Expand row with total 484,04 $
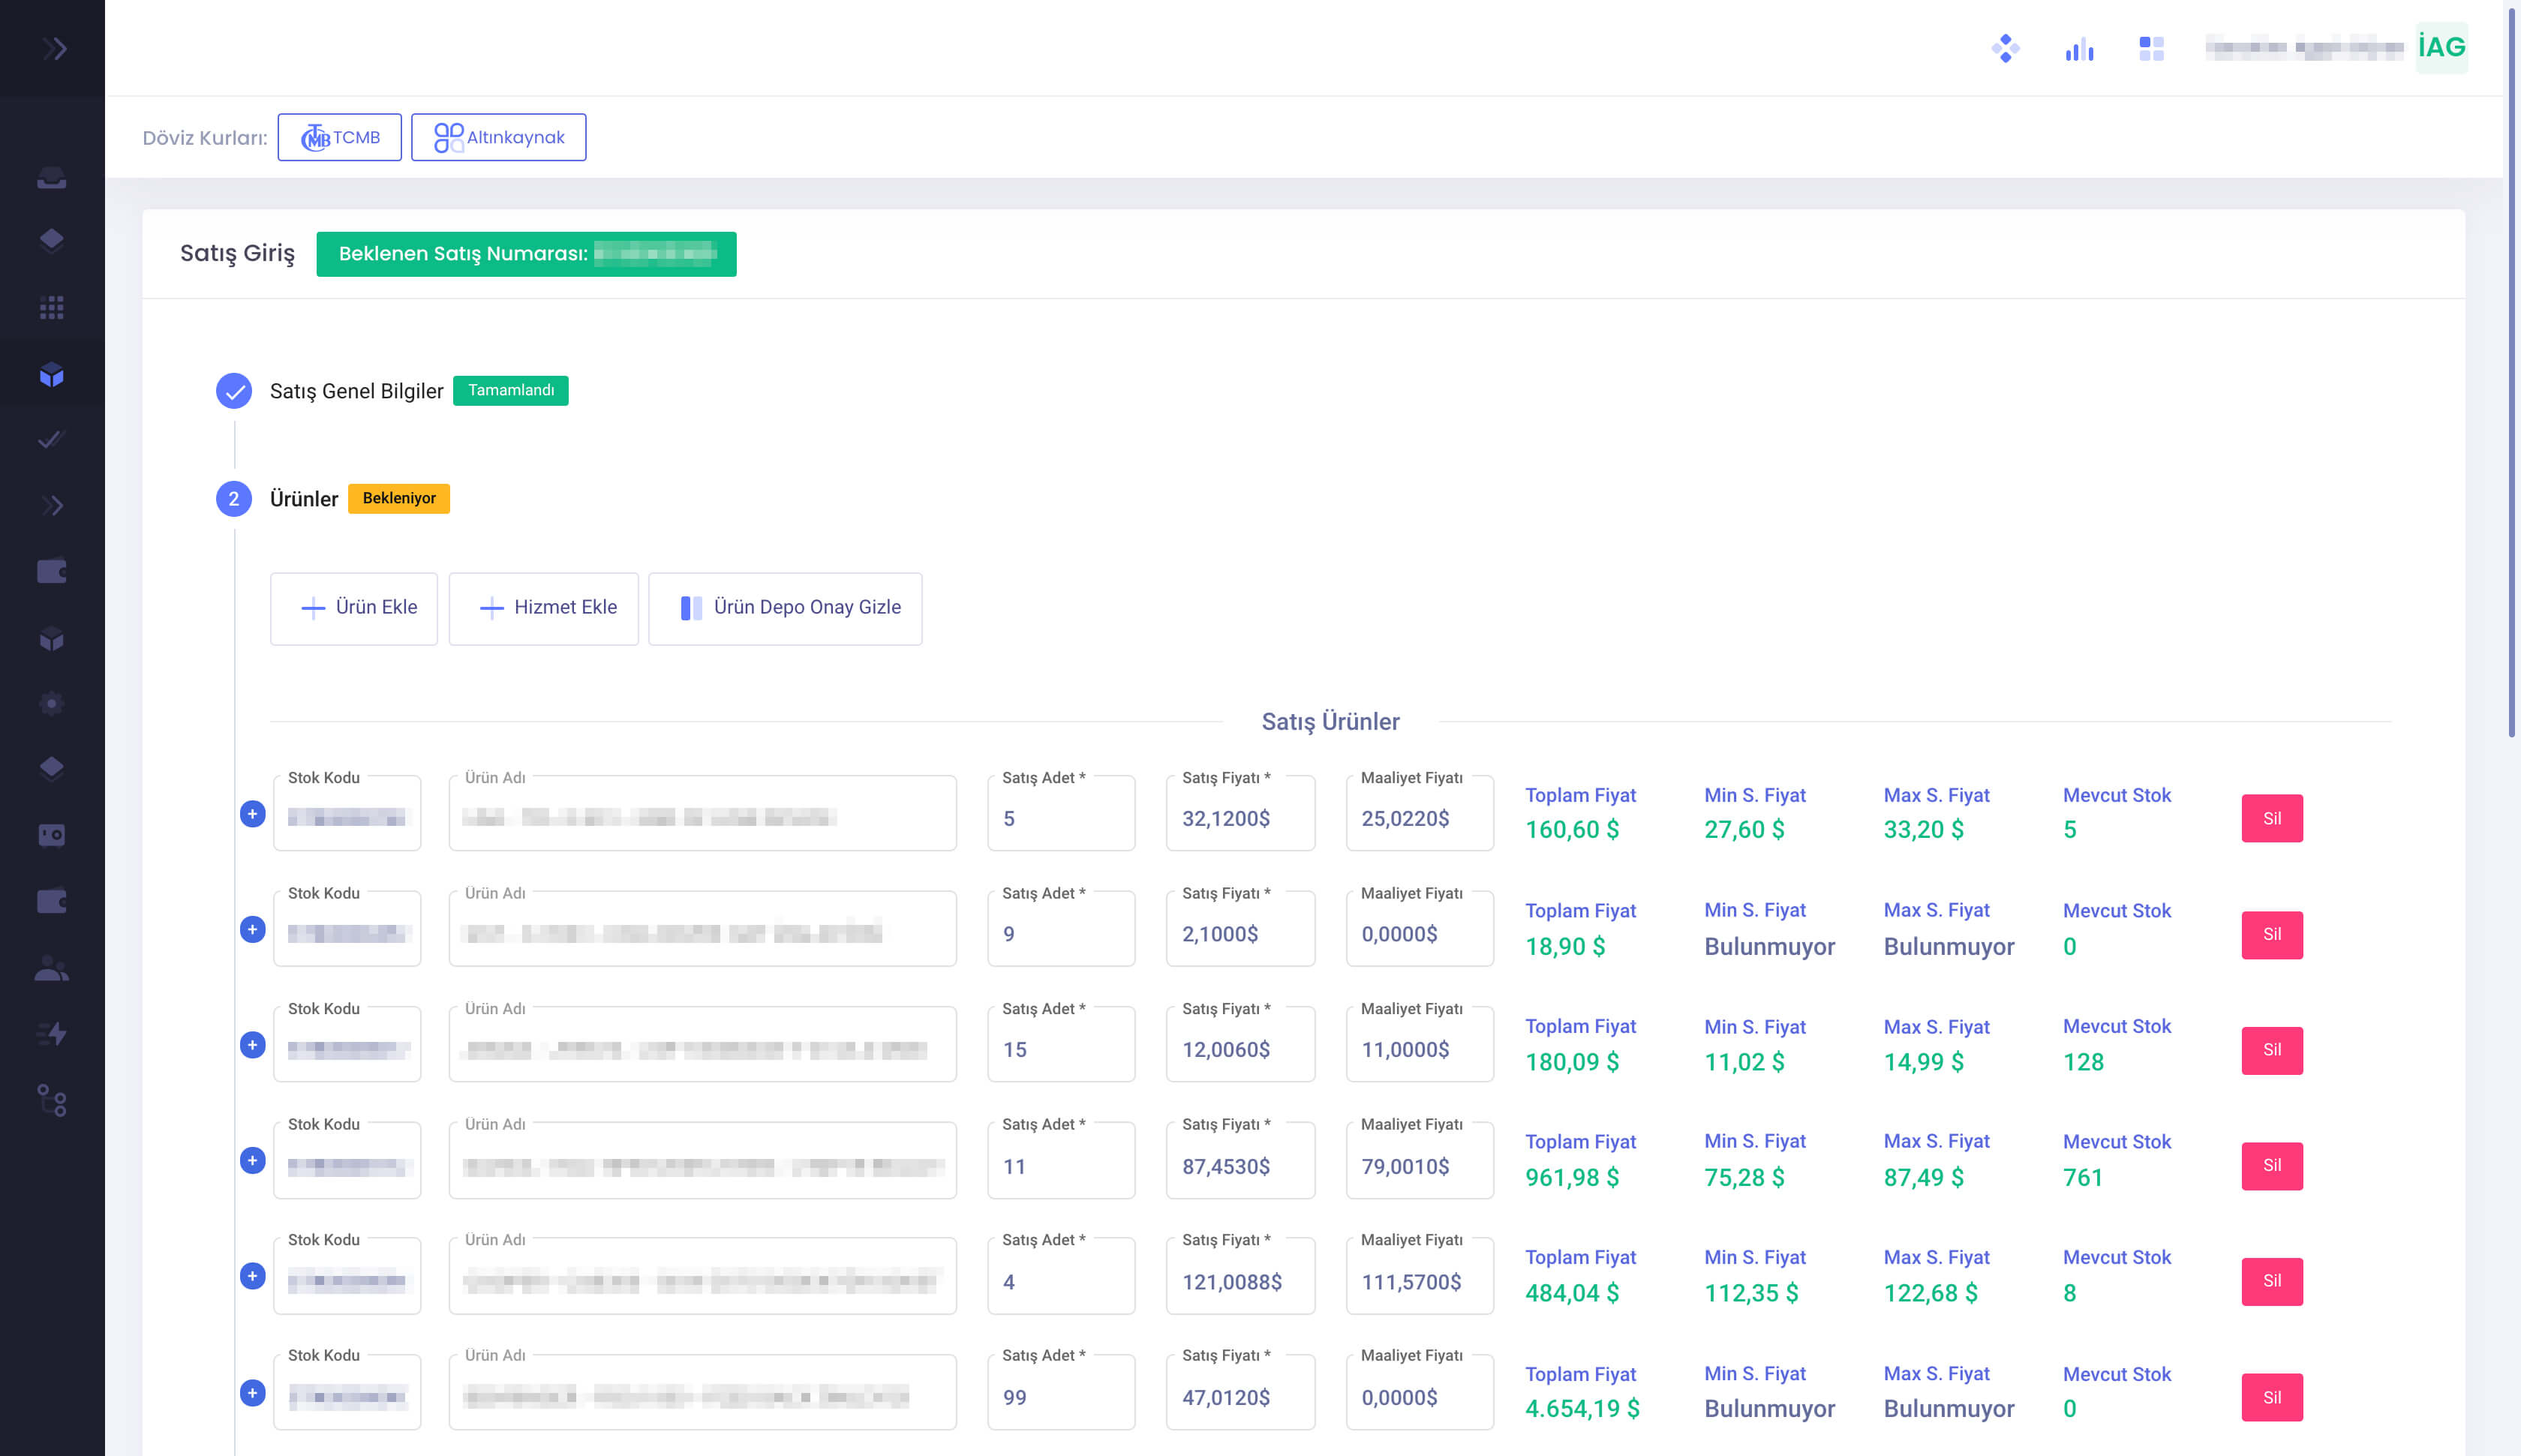 [x=252, y=1276]
